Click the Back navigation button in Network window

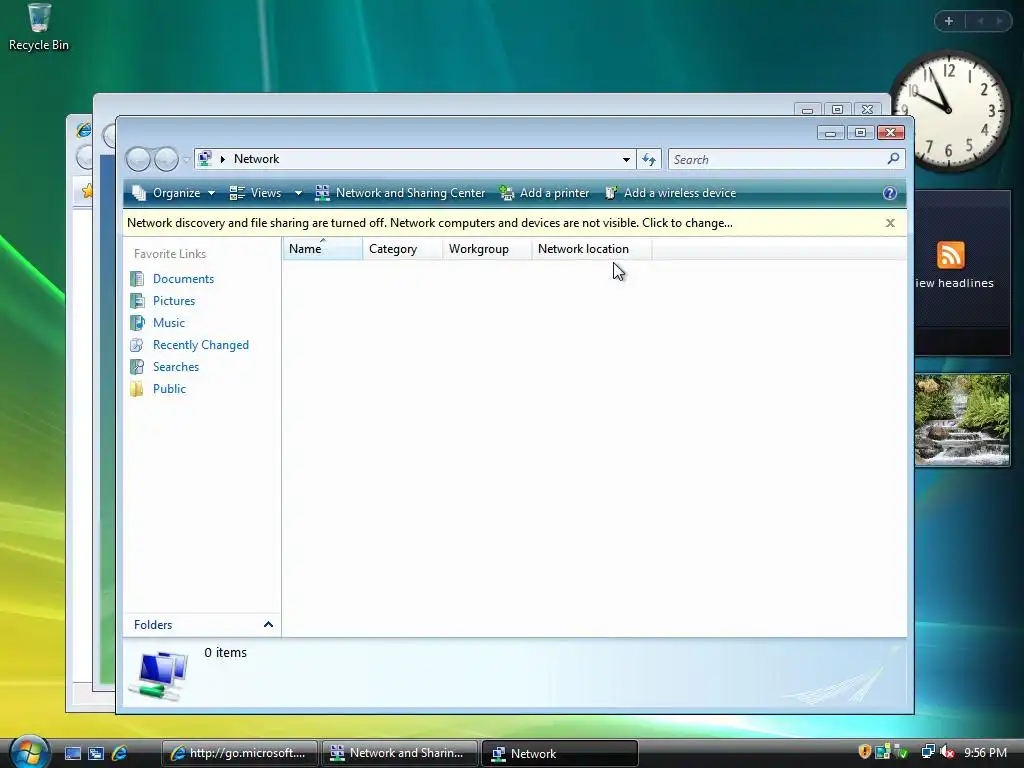138,159
